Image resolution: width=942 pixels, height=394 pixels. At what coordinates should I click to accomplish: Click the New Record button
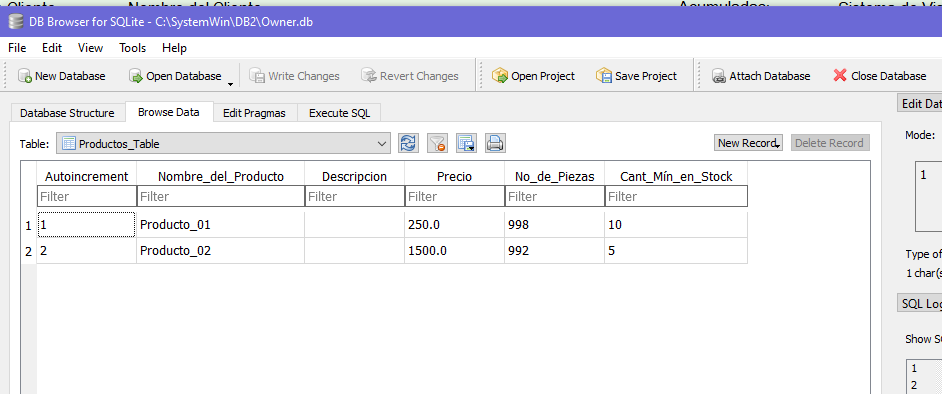tap(749, 143)
